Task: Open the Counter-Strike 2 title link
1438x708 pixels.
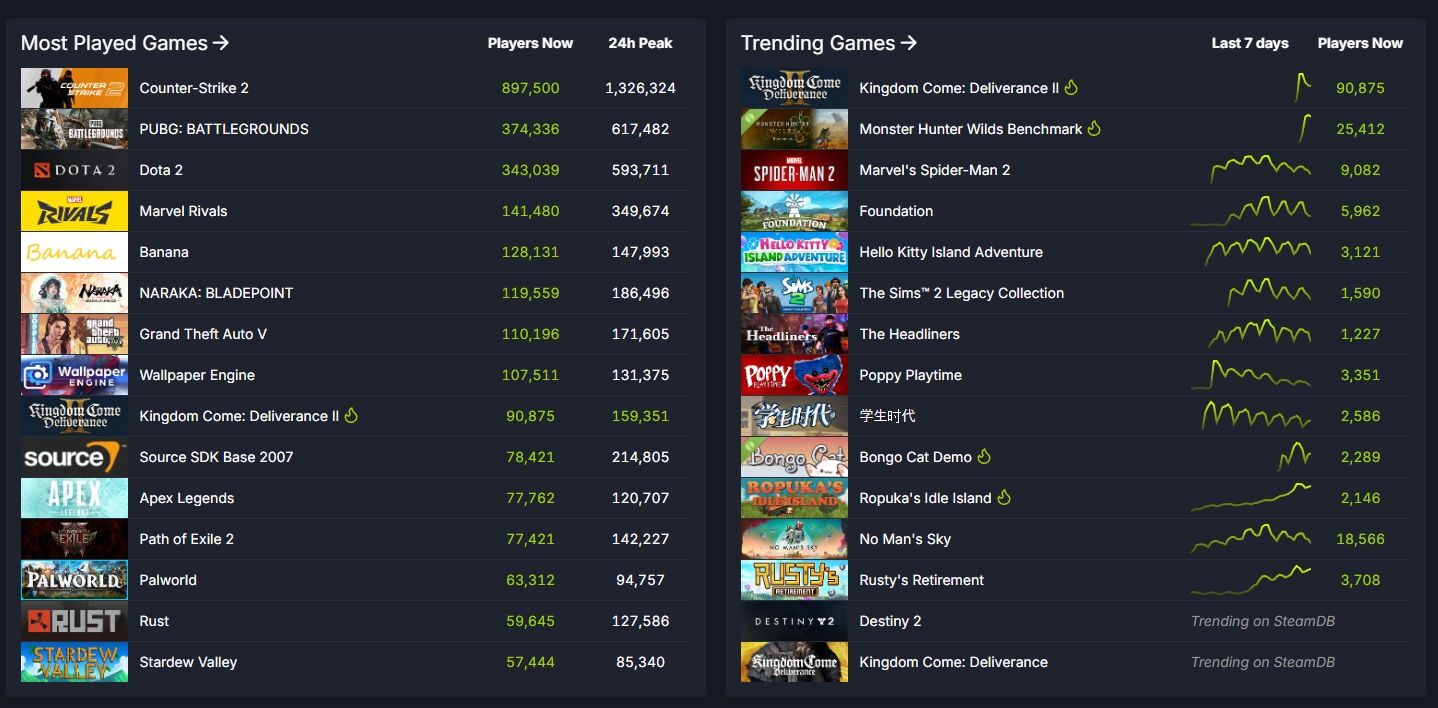Action: coord(194,88)
